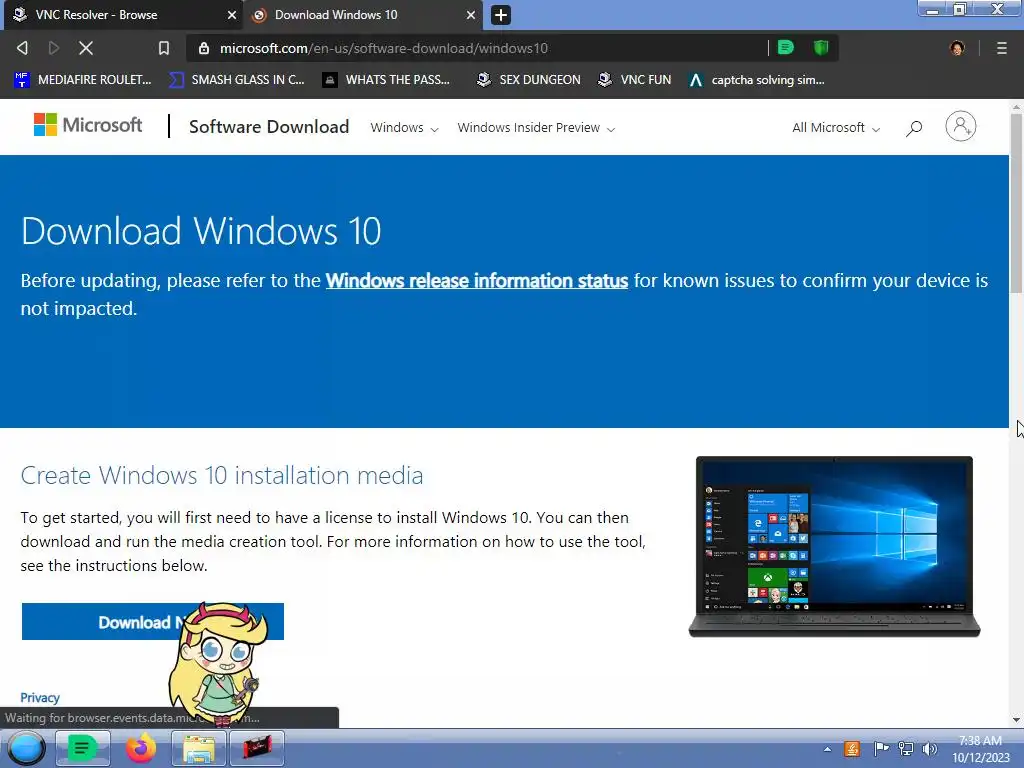1024x768 pixels.
Task: Open the WHATS THE PASS... bookmark
Action: coord(387,80)
